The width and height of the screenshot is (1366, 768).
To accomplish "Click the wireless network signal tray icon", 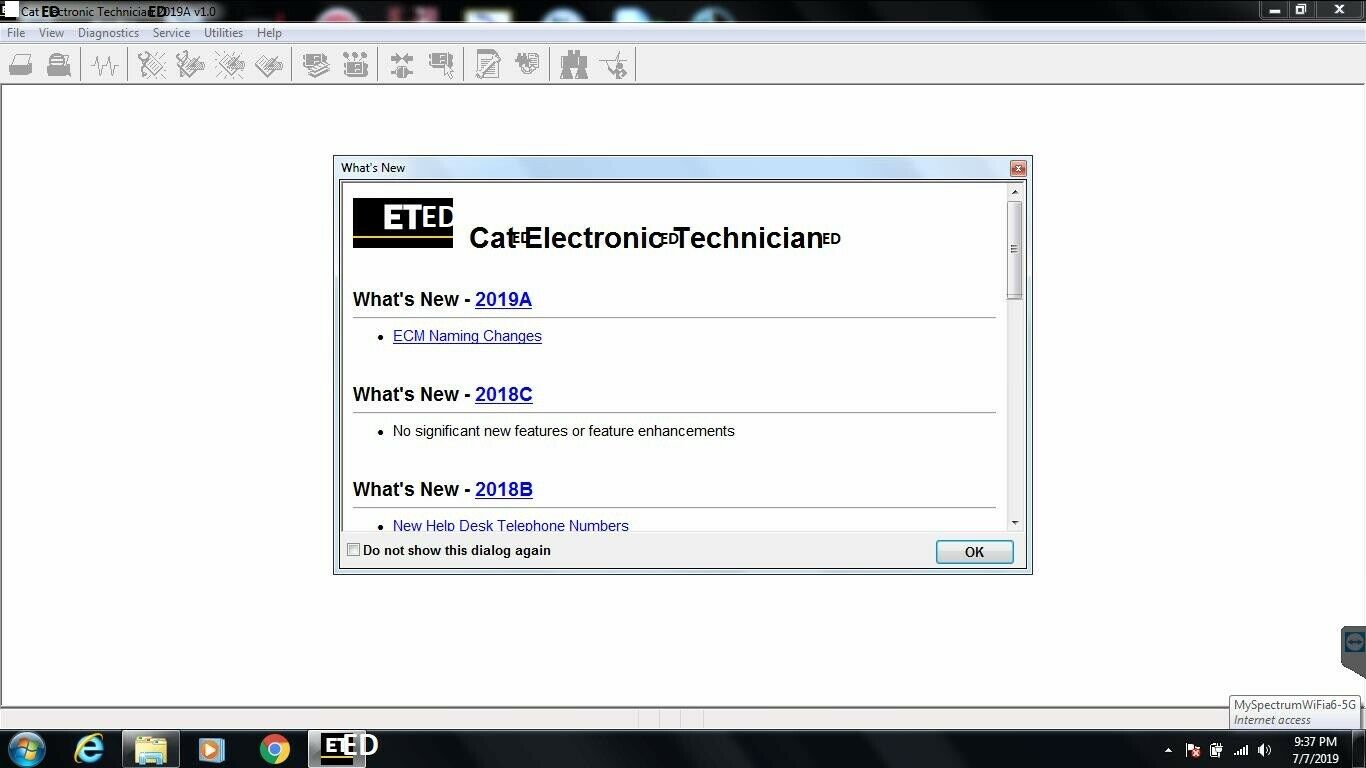I will coord(1241,750).
